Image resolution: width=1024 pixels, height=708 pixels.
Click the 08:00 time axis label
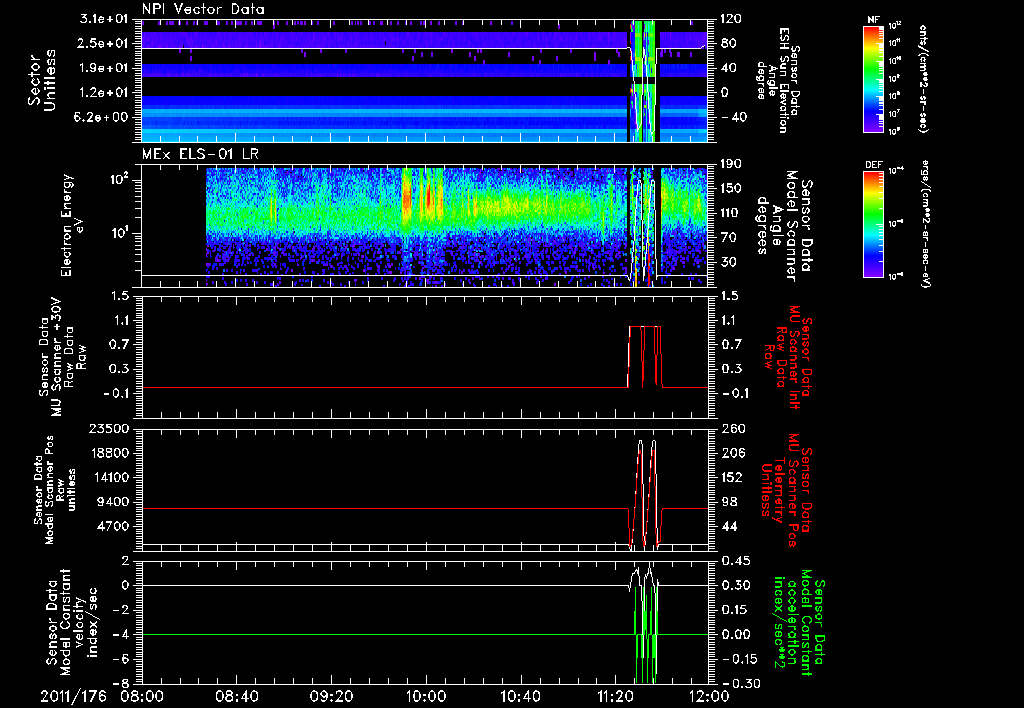(143, 694)
